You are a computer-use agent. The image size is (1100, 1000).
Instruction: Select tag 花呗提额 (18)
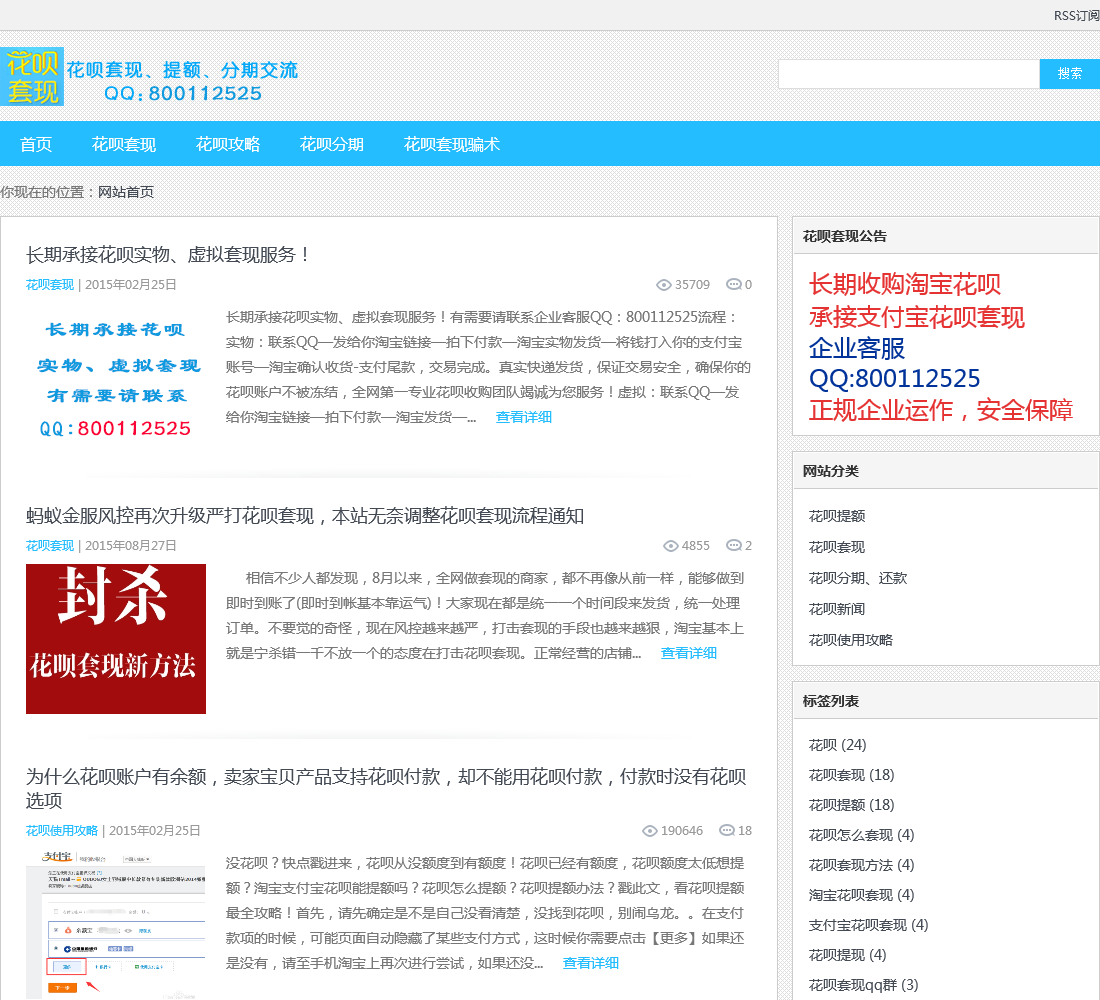point(851,805)
